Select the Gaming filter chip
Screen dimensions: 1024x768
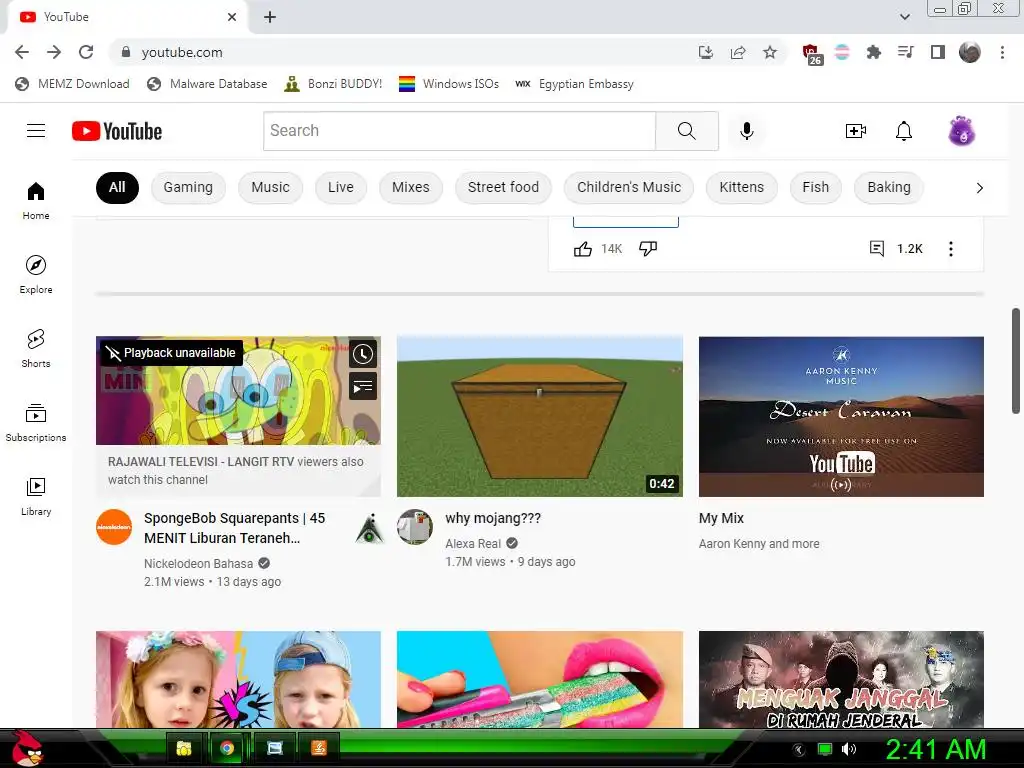[x=188, y=188]
